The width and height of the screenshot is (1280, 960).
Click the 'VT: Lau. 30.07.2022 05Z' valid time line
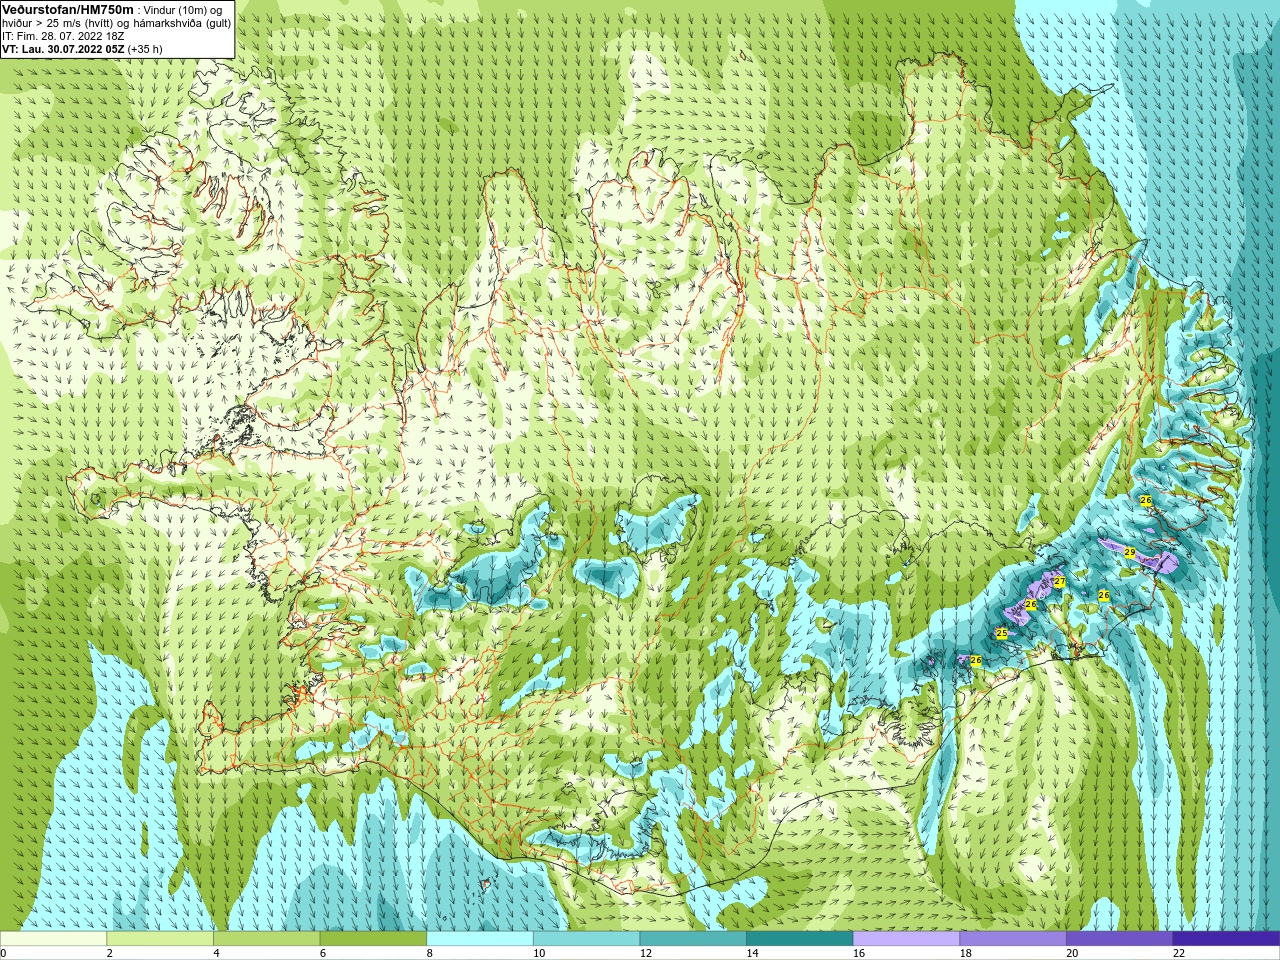pyautogui.click(x=62, y=49)
